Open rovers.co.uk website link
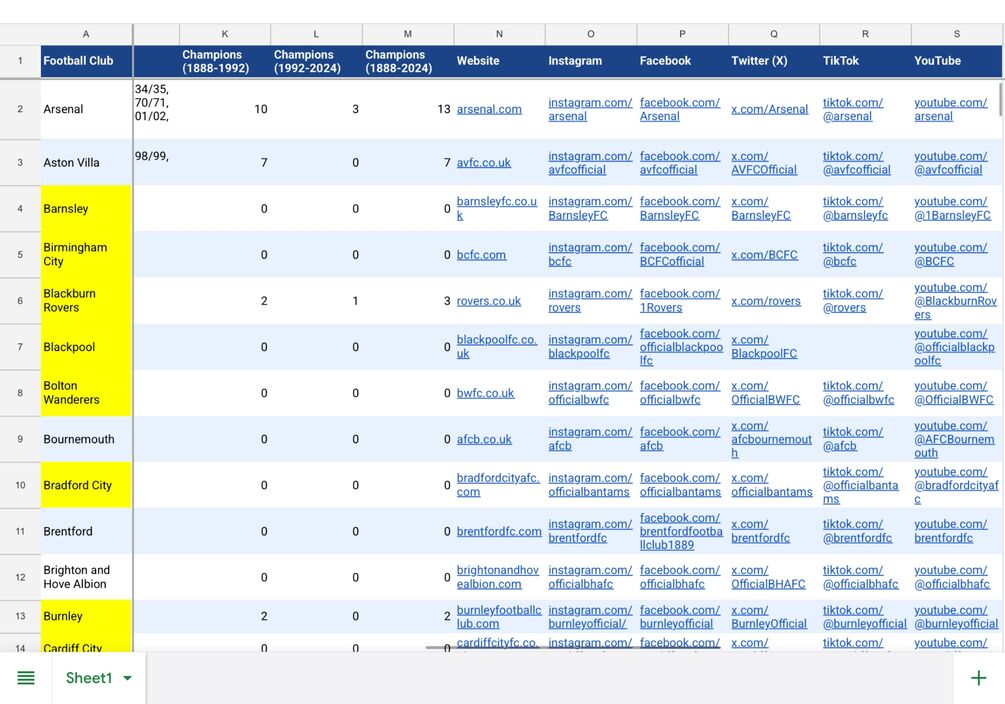1005x704 pixels. (x=488, y=301)
